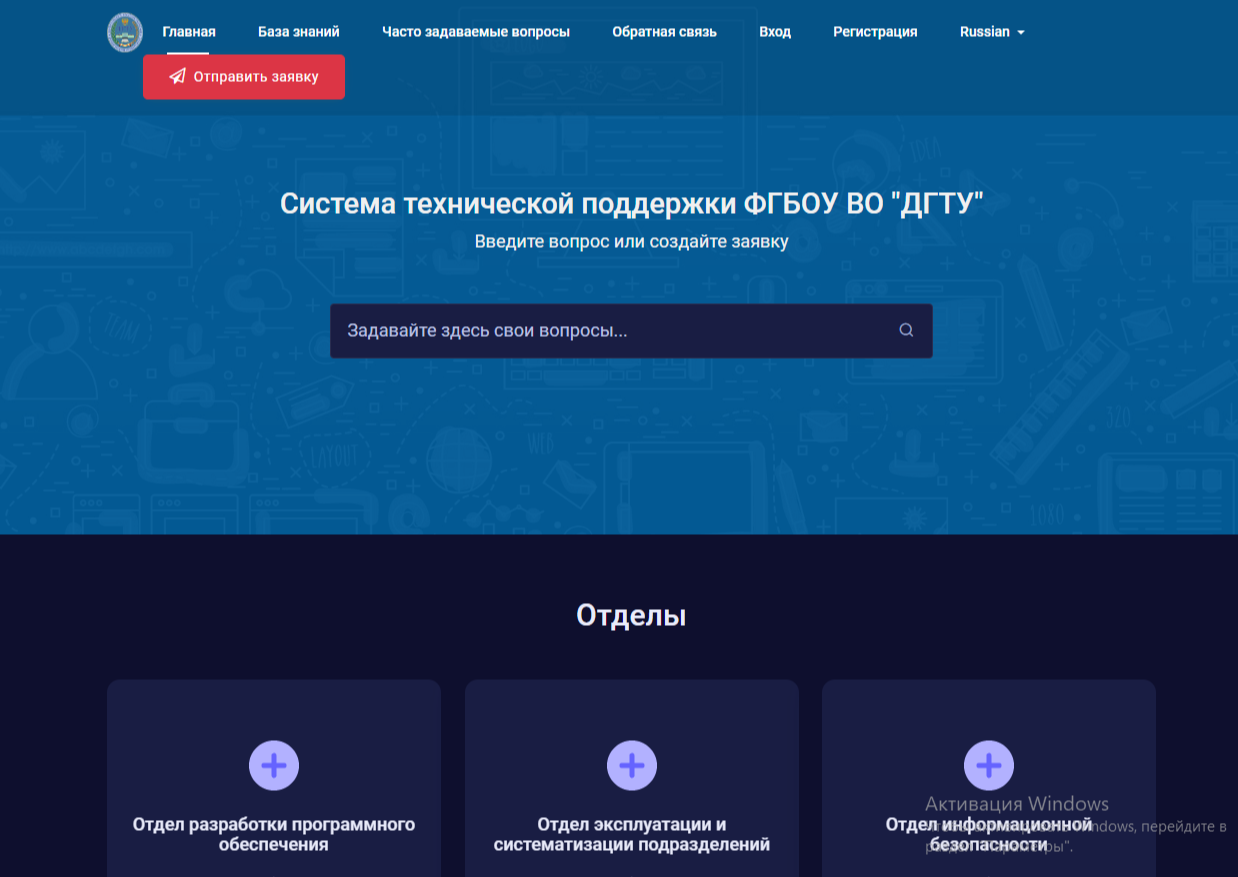Open Часто задаваемые вопросы page
The height and width of the screenshot is (877, 1238).
(476, 32)
